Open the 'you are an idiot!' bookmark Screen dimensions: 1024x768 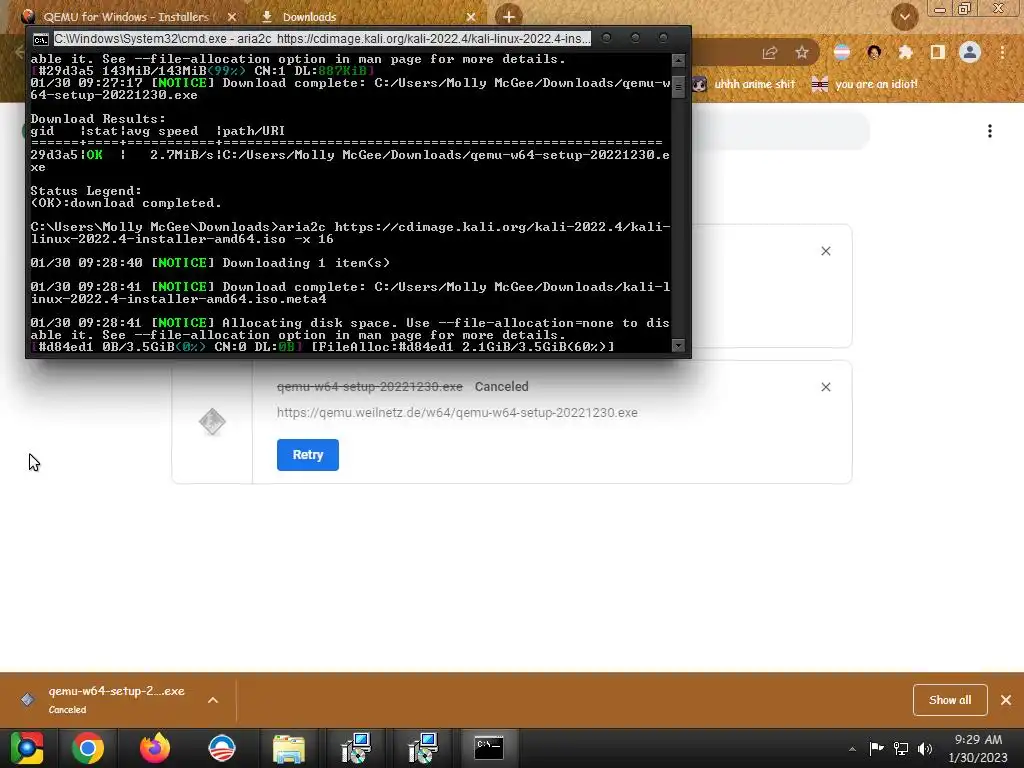pyautogui.click(x=865, y=84)
